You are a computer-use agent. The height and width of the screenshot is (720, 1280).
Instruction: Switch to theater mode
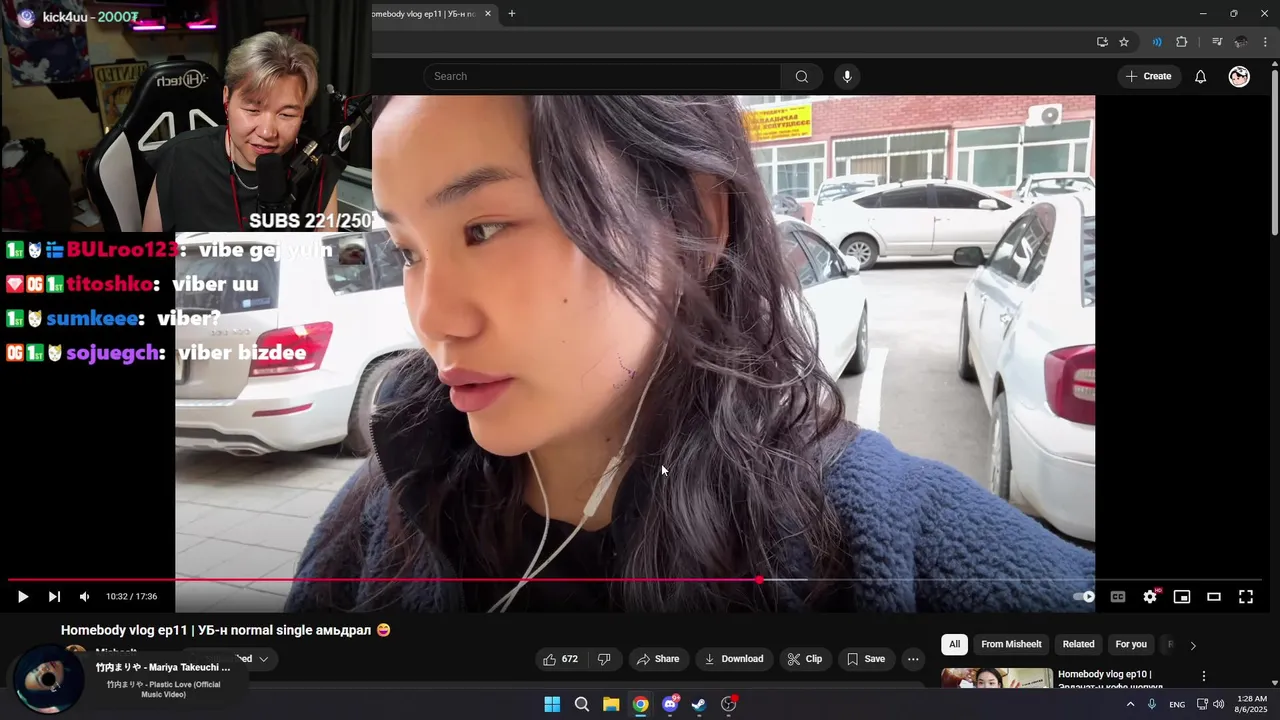[x=1214, y=597]
